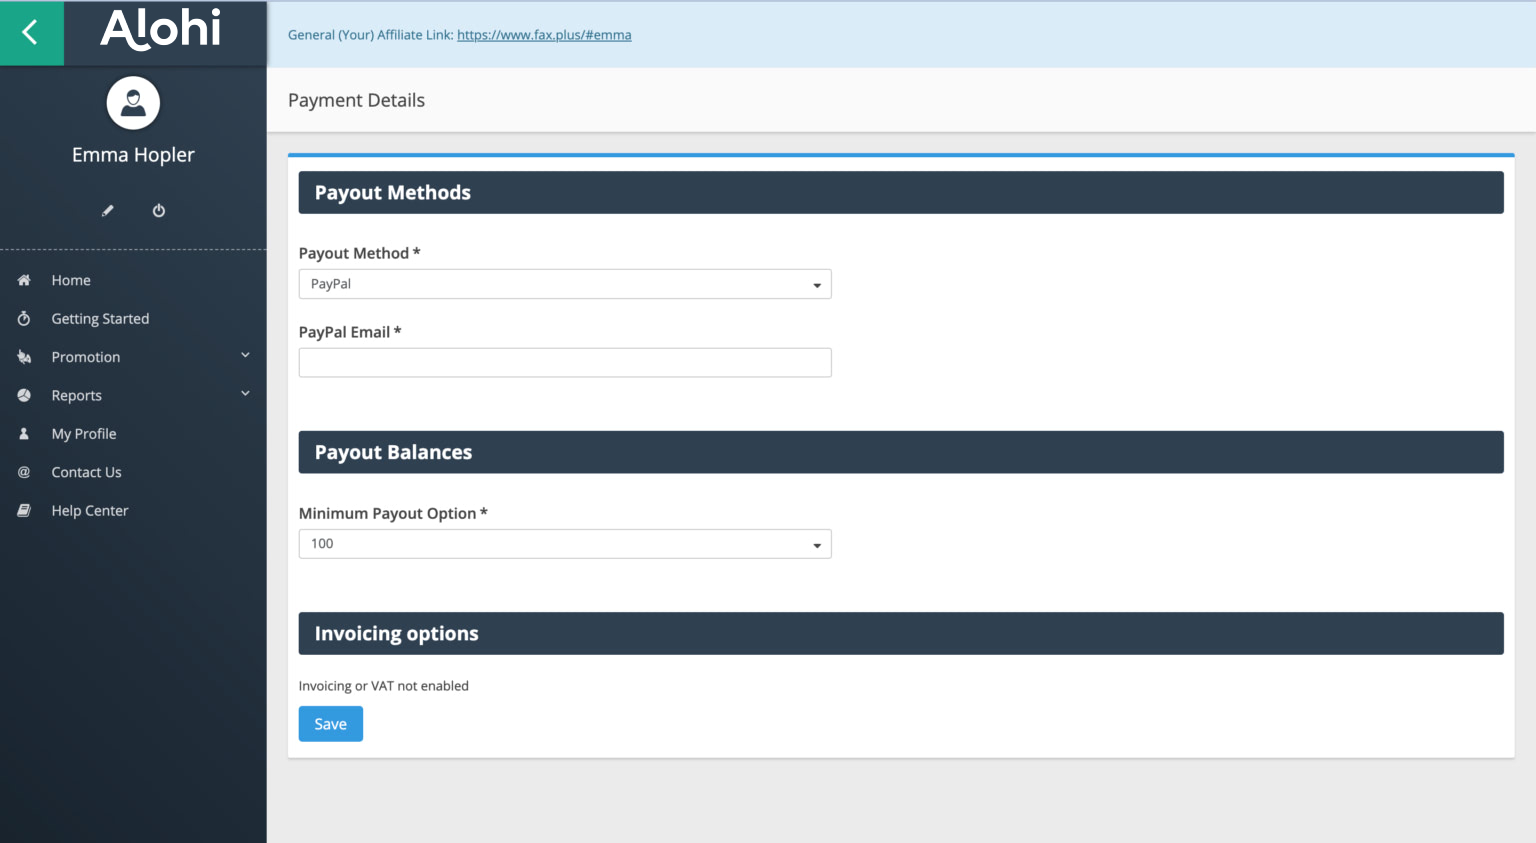Expand the Reports submenu chevron

245,394
